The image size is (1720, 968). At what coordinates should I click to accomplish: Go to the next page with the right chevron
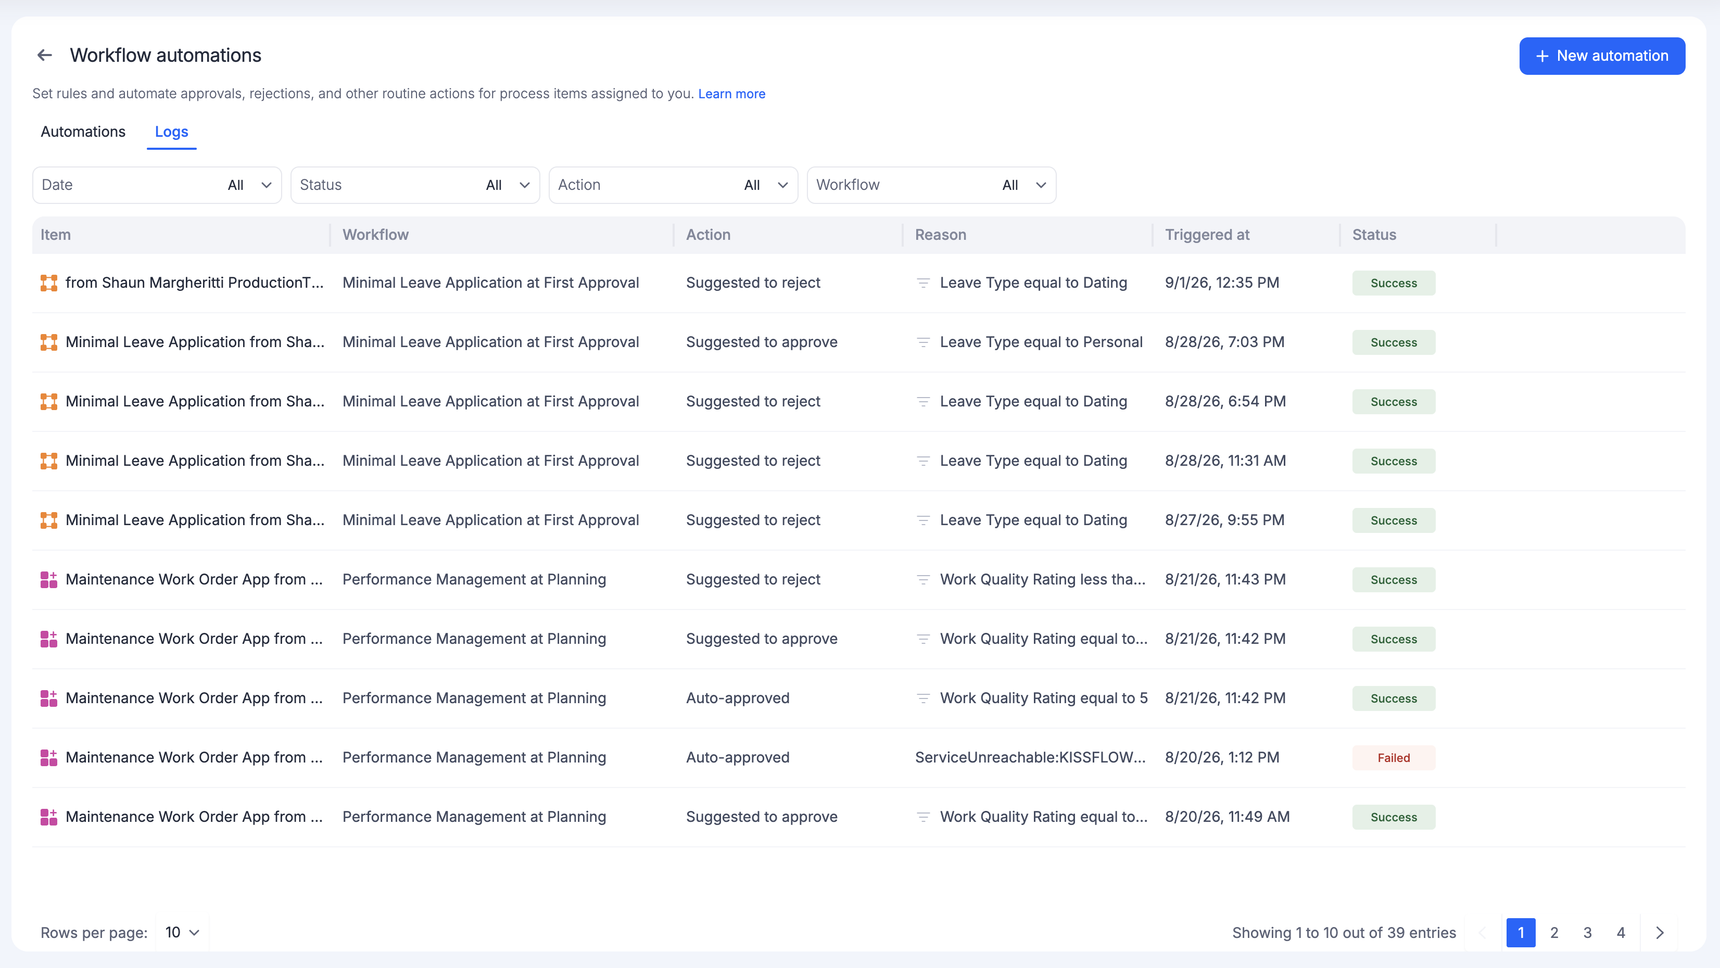1660,933
